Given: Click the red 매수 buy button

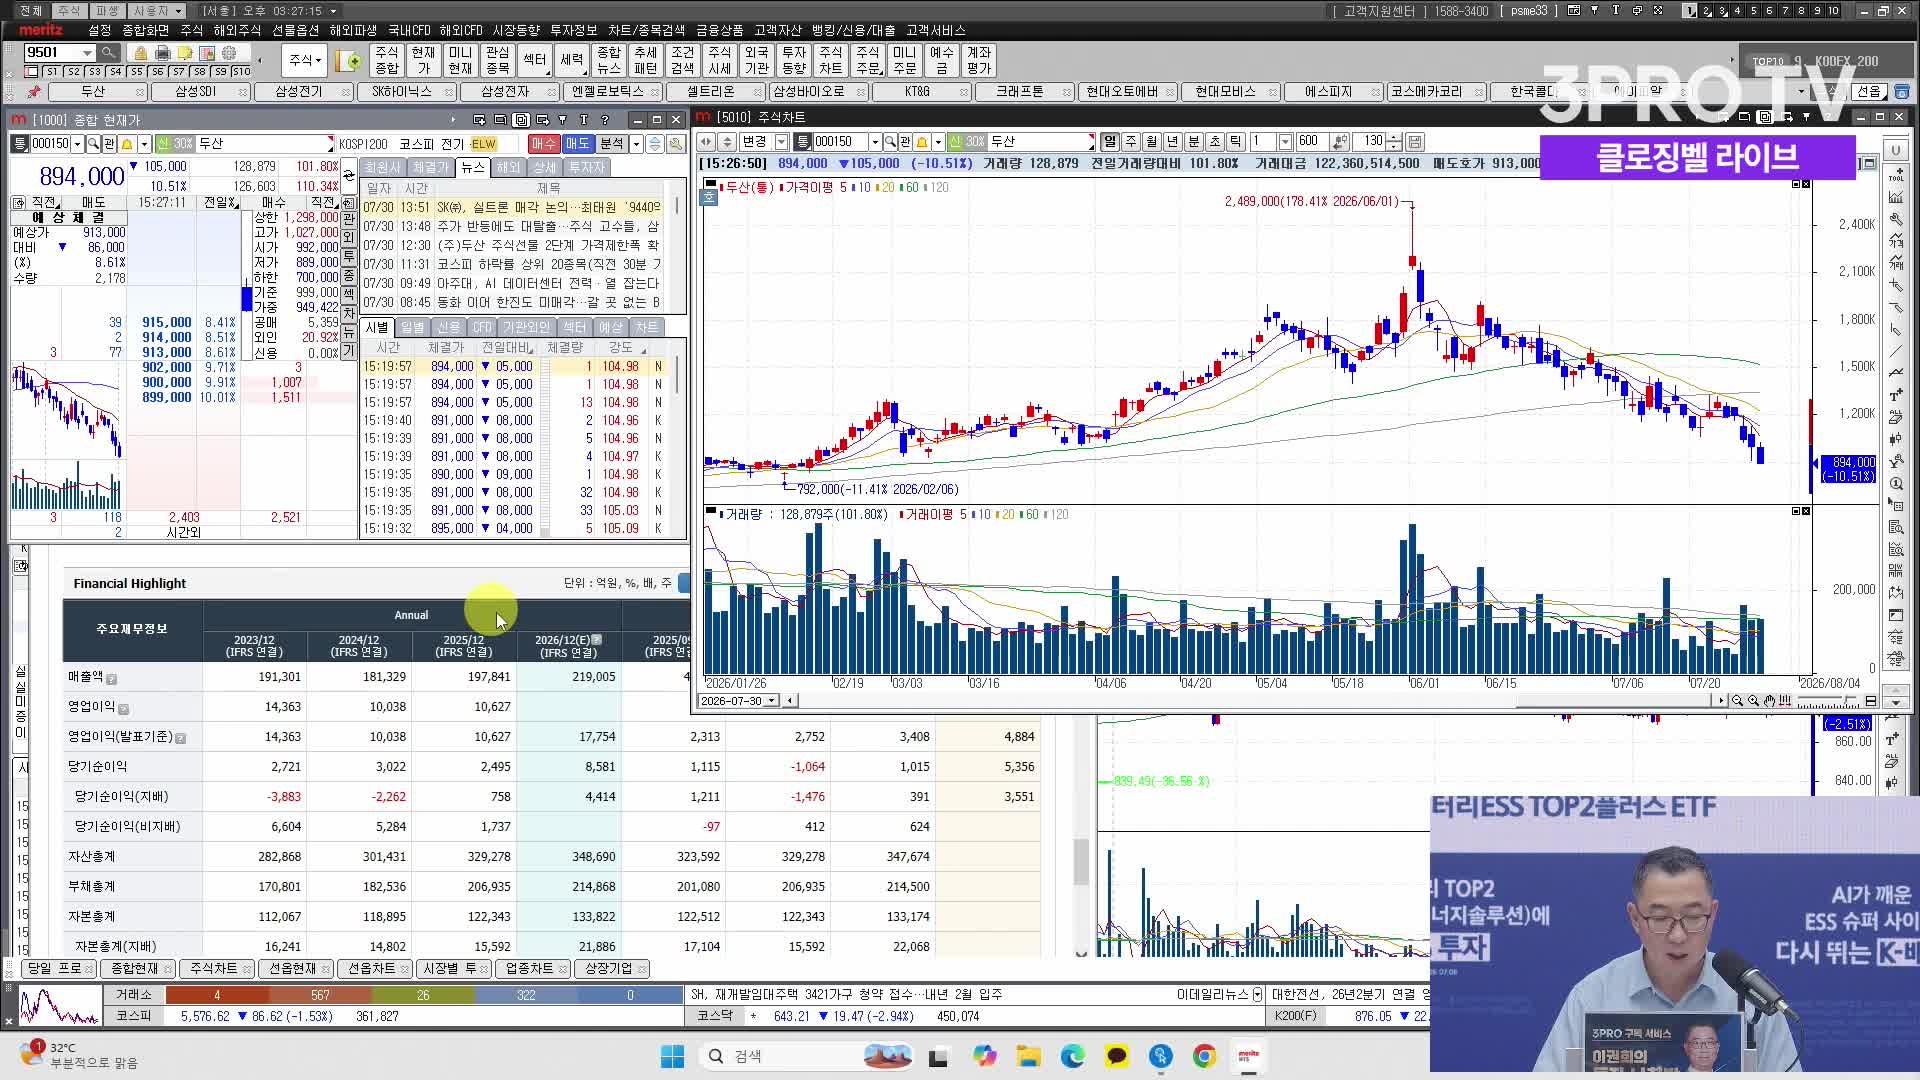Looking at the screenshot, I should coord(543,144).
